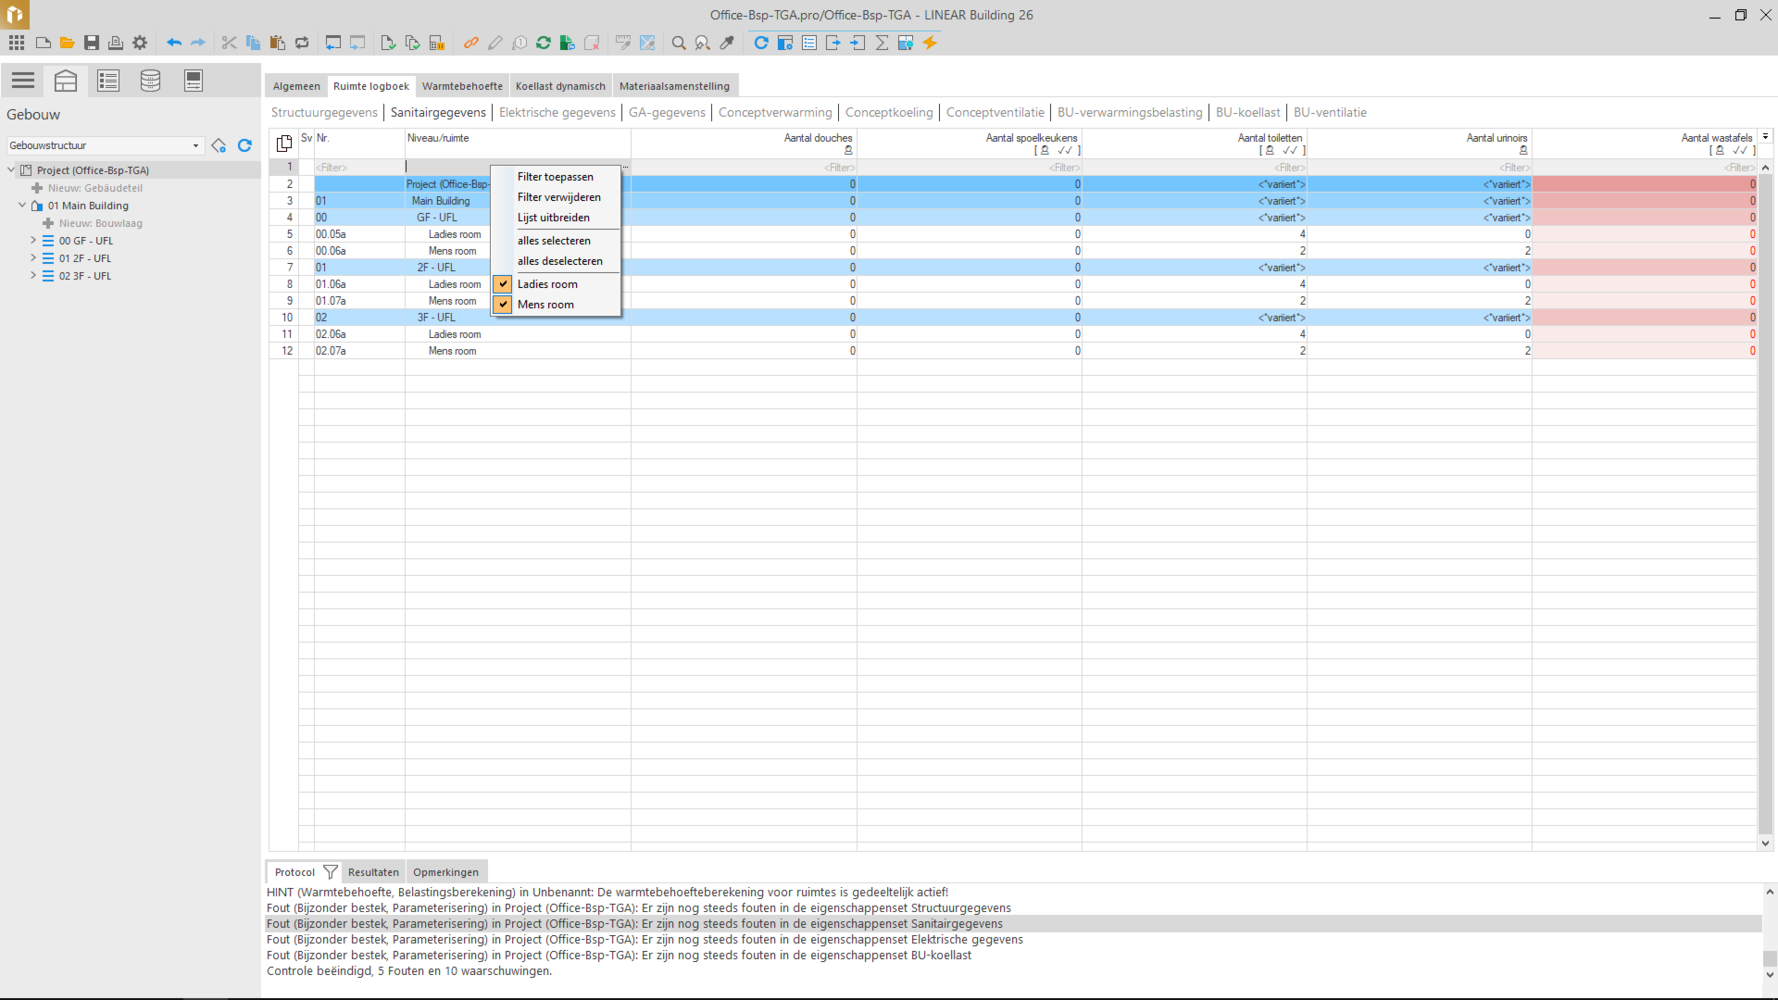Image resolution: width=1778 pixels, height=1000 pixels.
Task: Click the copy table icon in grid header
Action: coord(284,143)
